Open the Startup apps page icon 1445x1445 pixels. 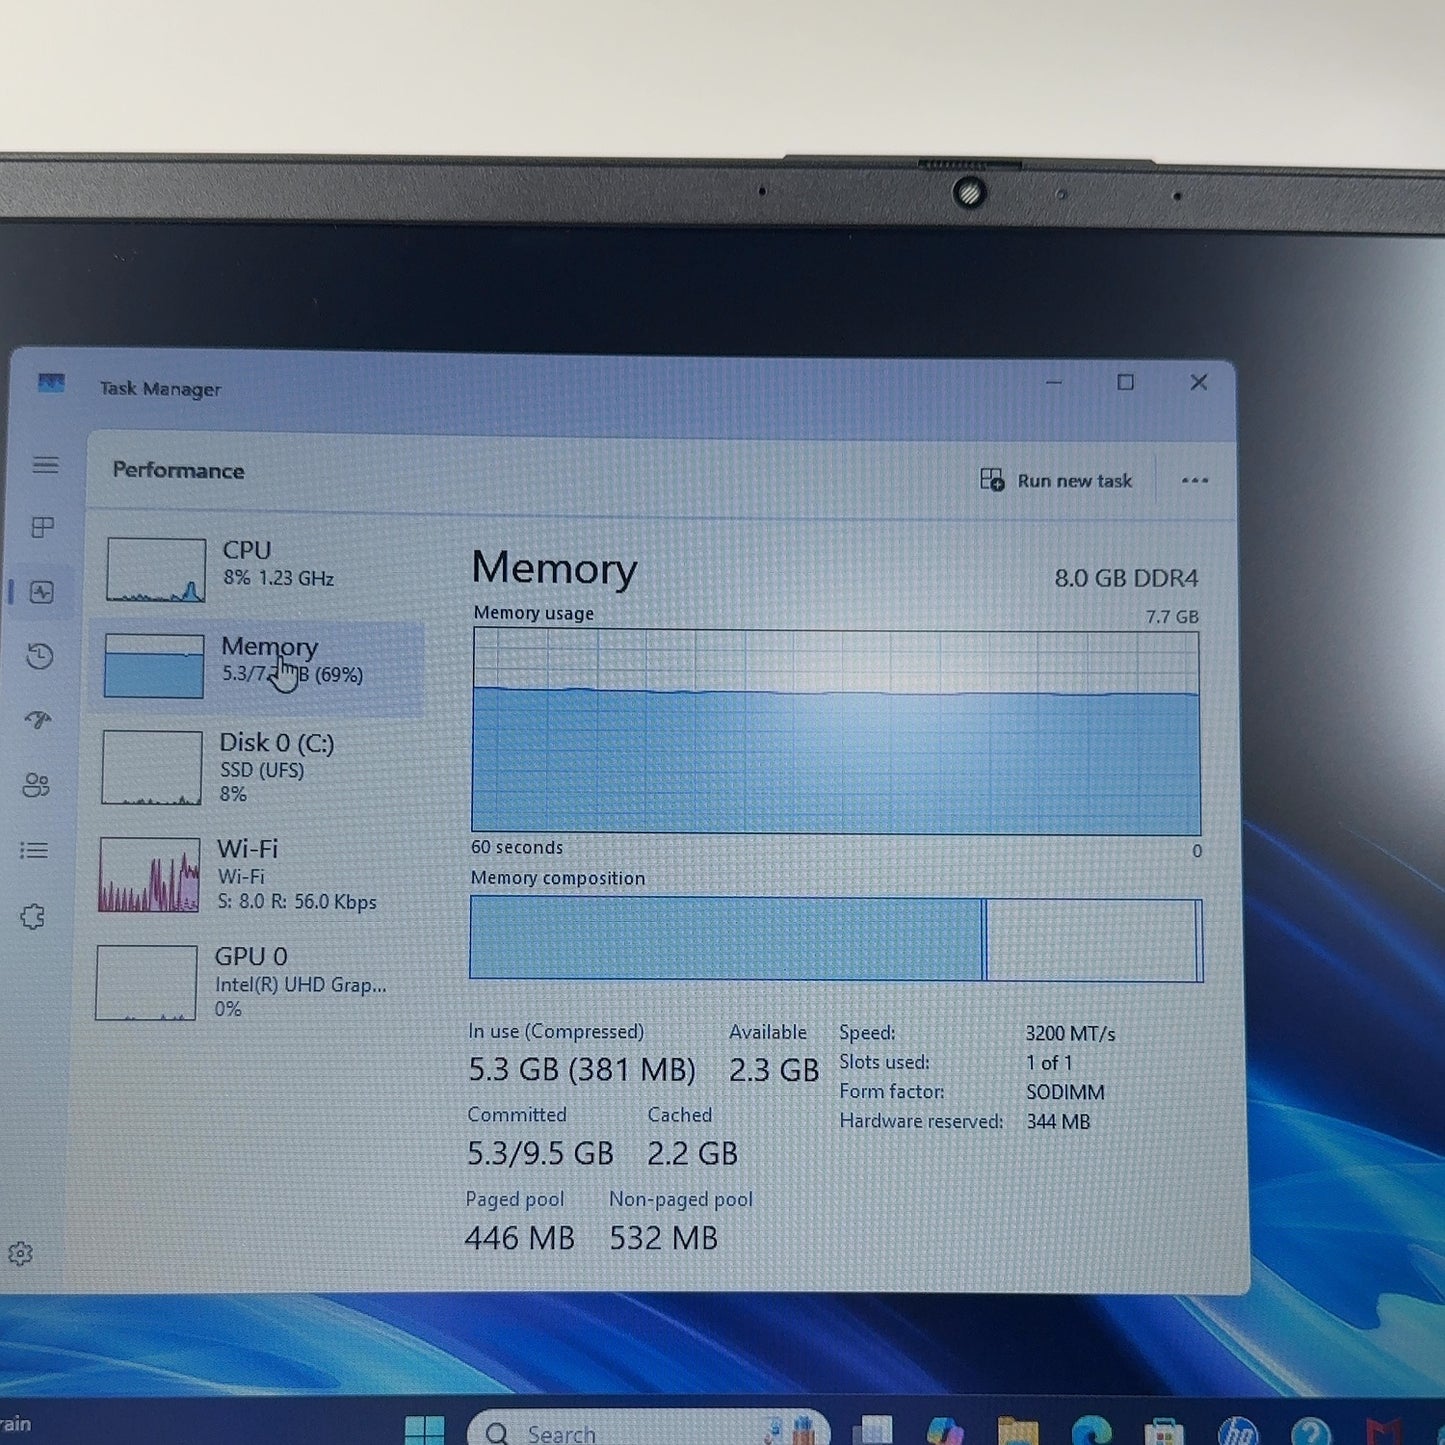click(38, 720)
